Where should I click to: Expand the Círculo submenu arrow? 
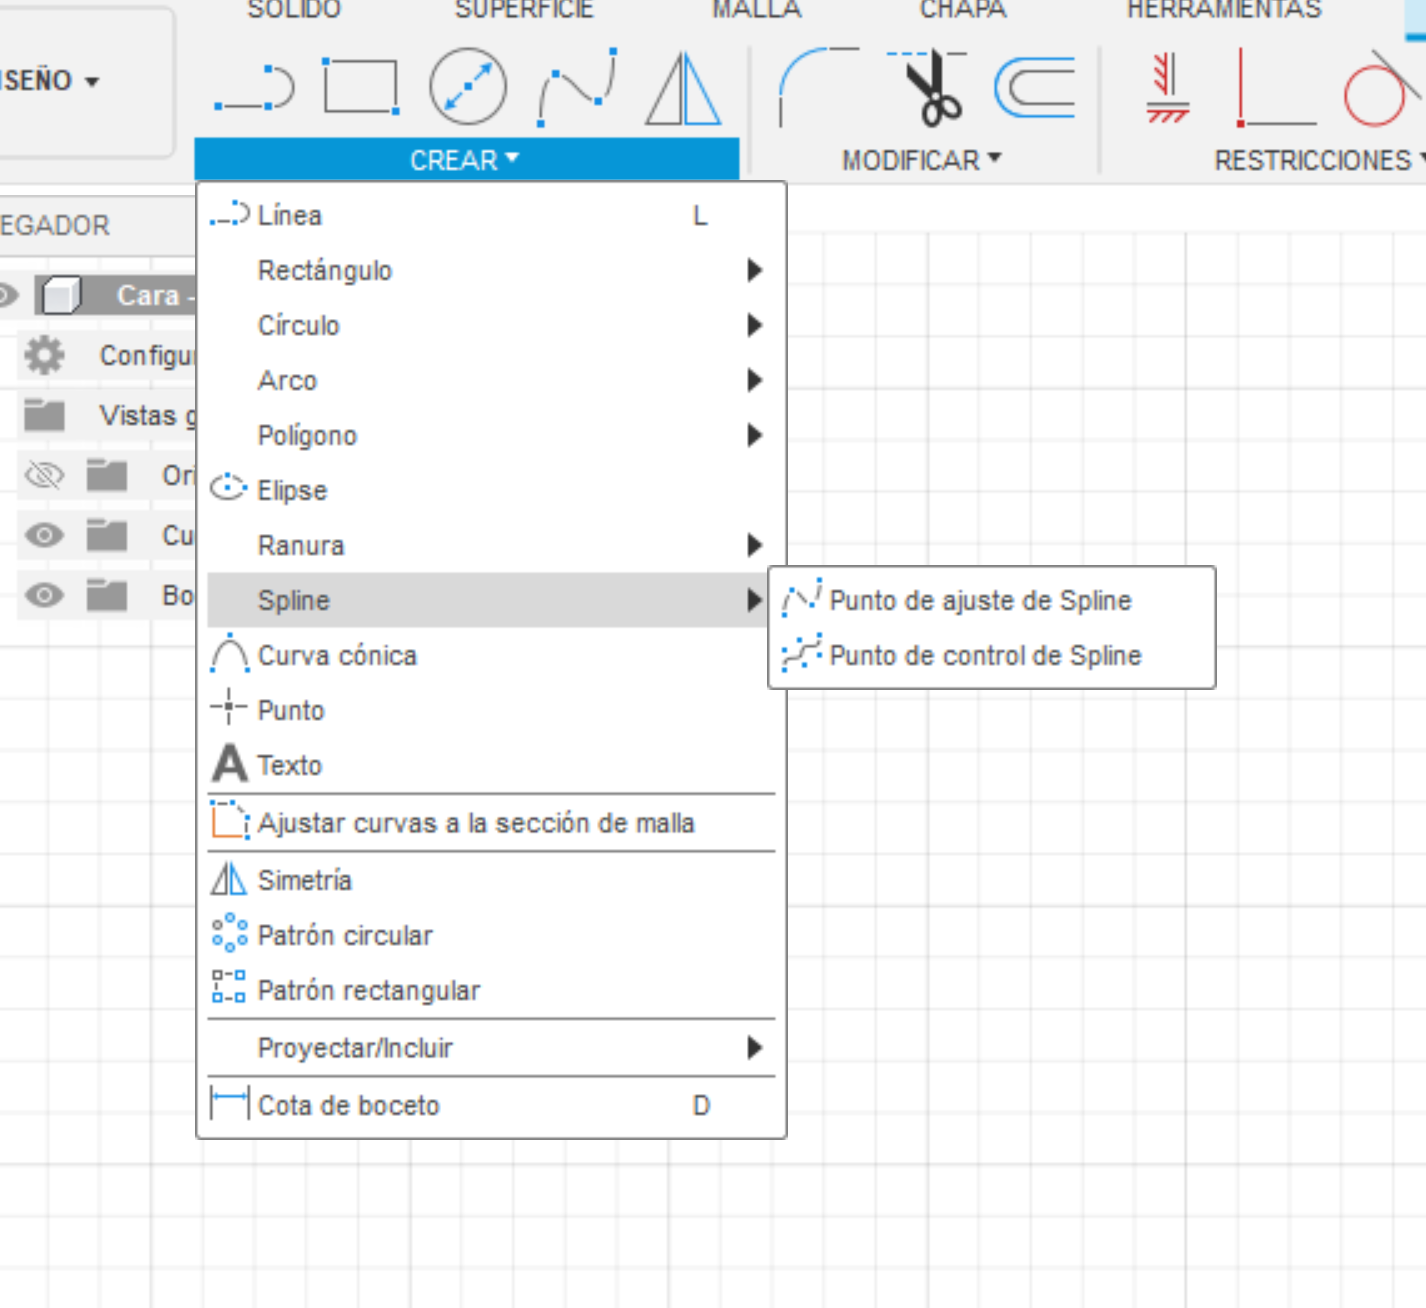(x=754, y=325)
